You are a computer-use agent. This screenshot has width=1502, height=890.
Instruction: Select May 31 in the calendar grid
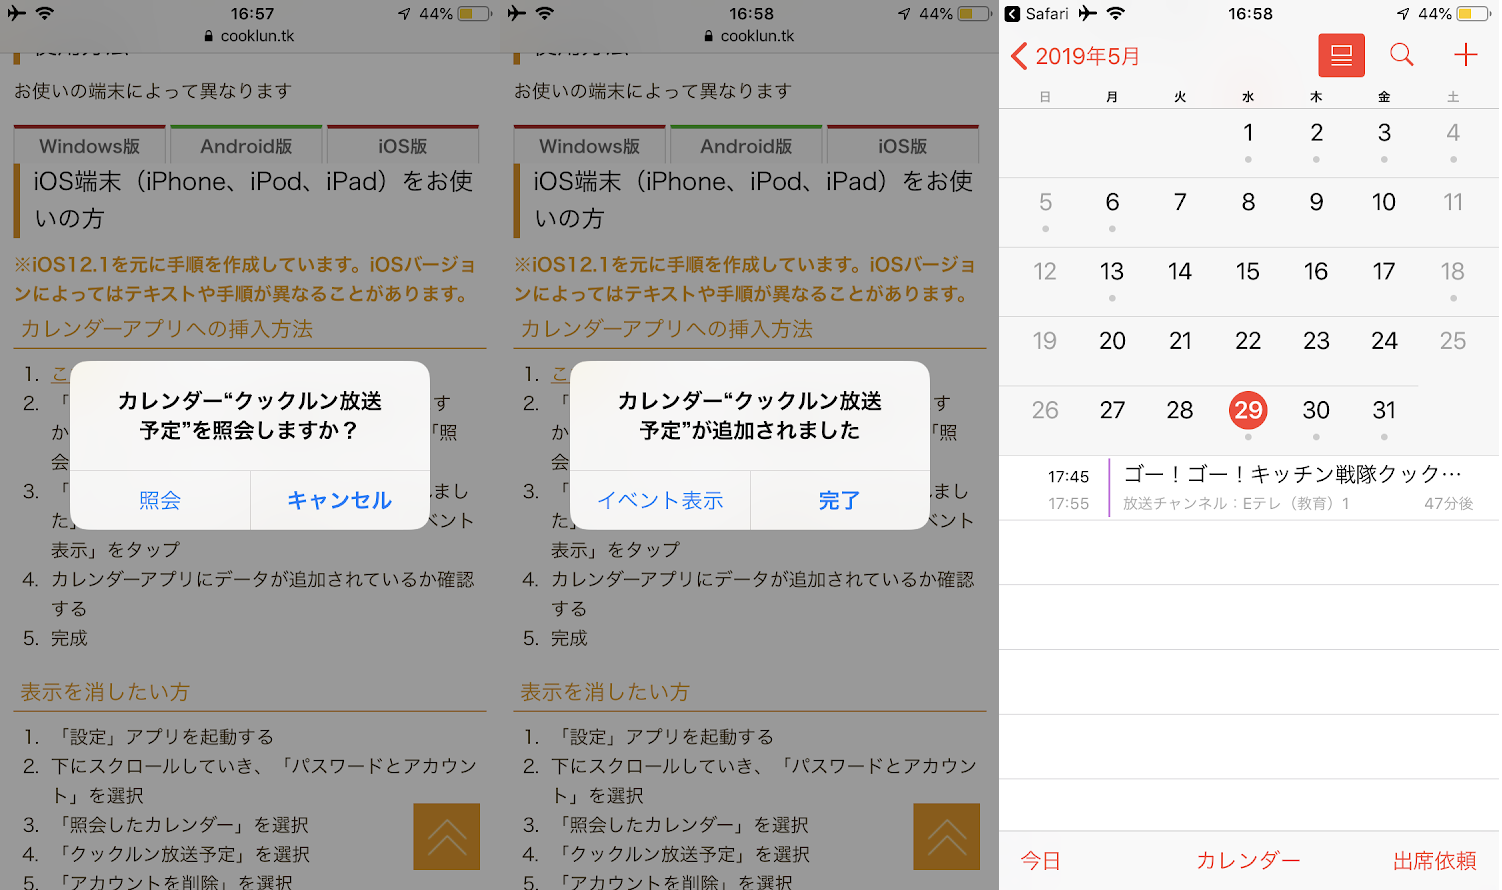(x=1384, y=410)
